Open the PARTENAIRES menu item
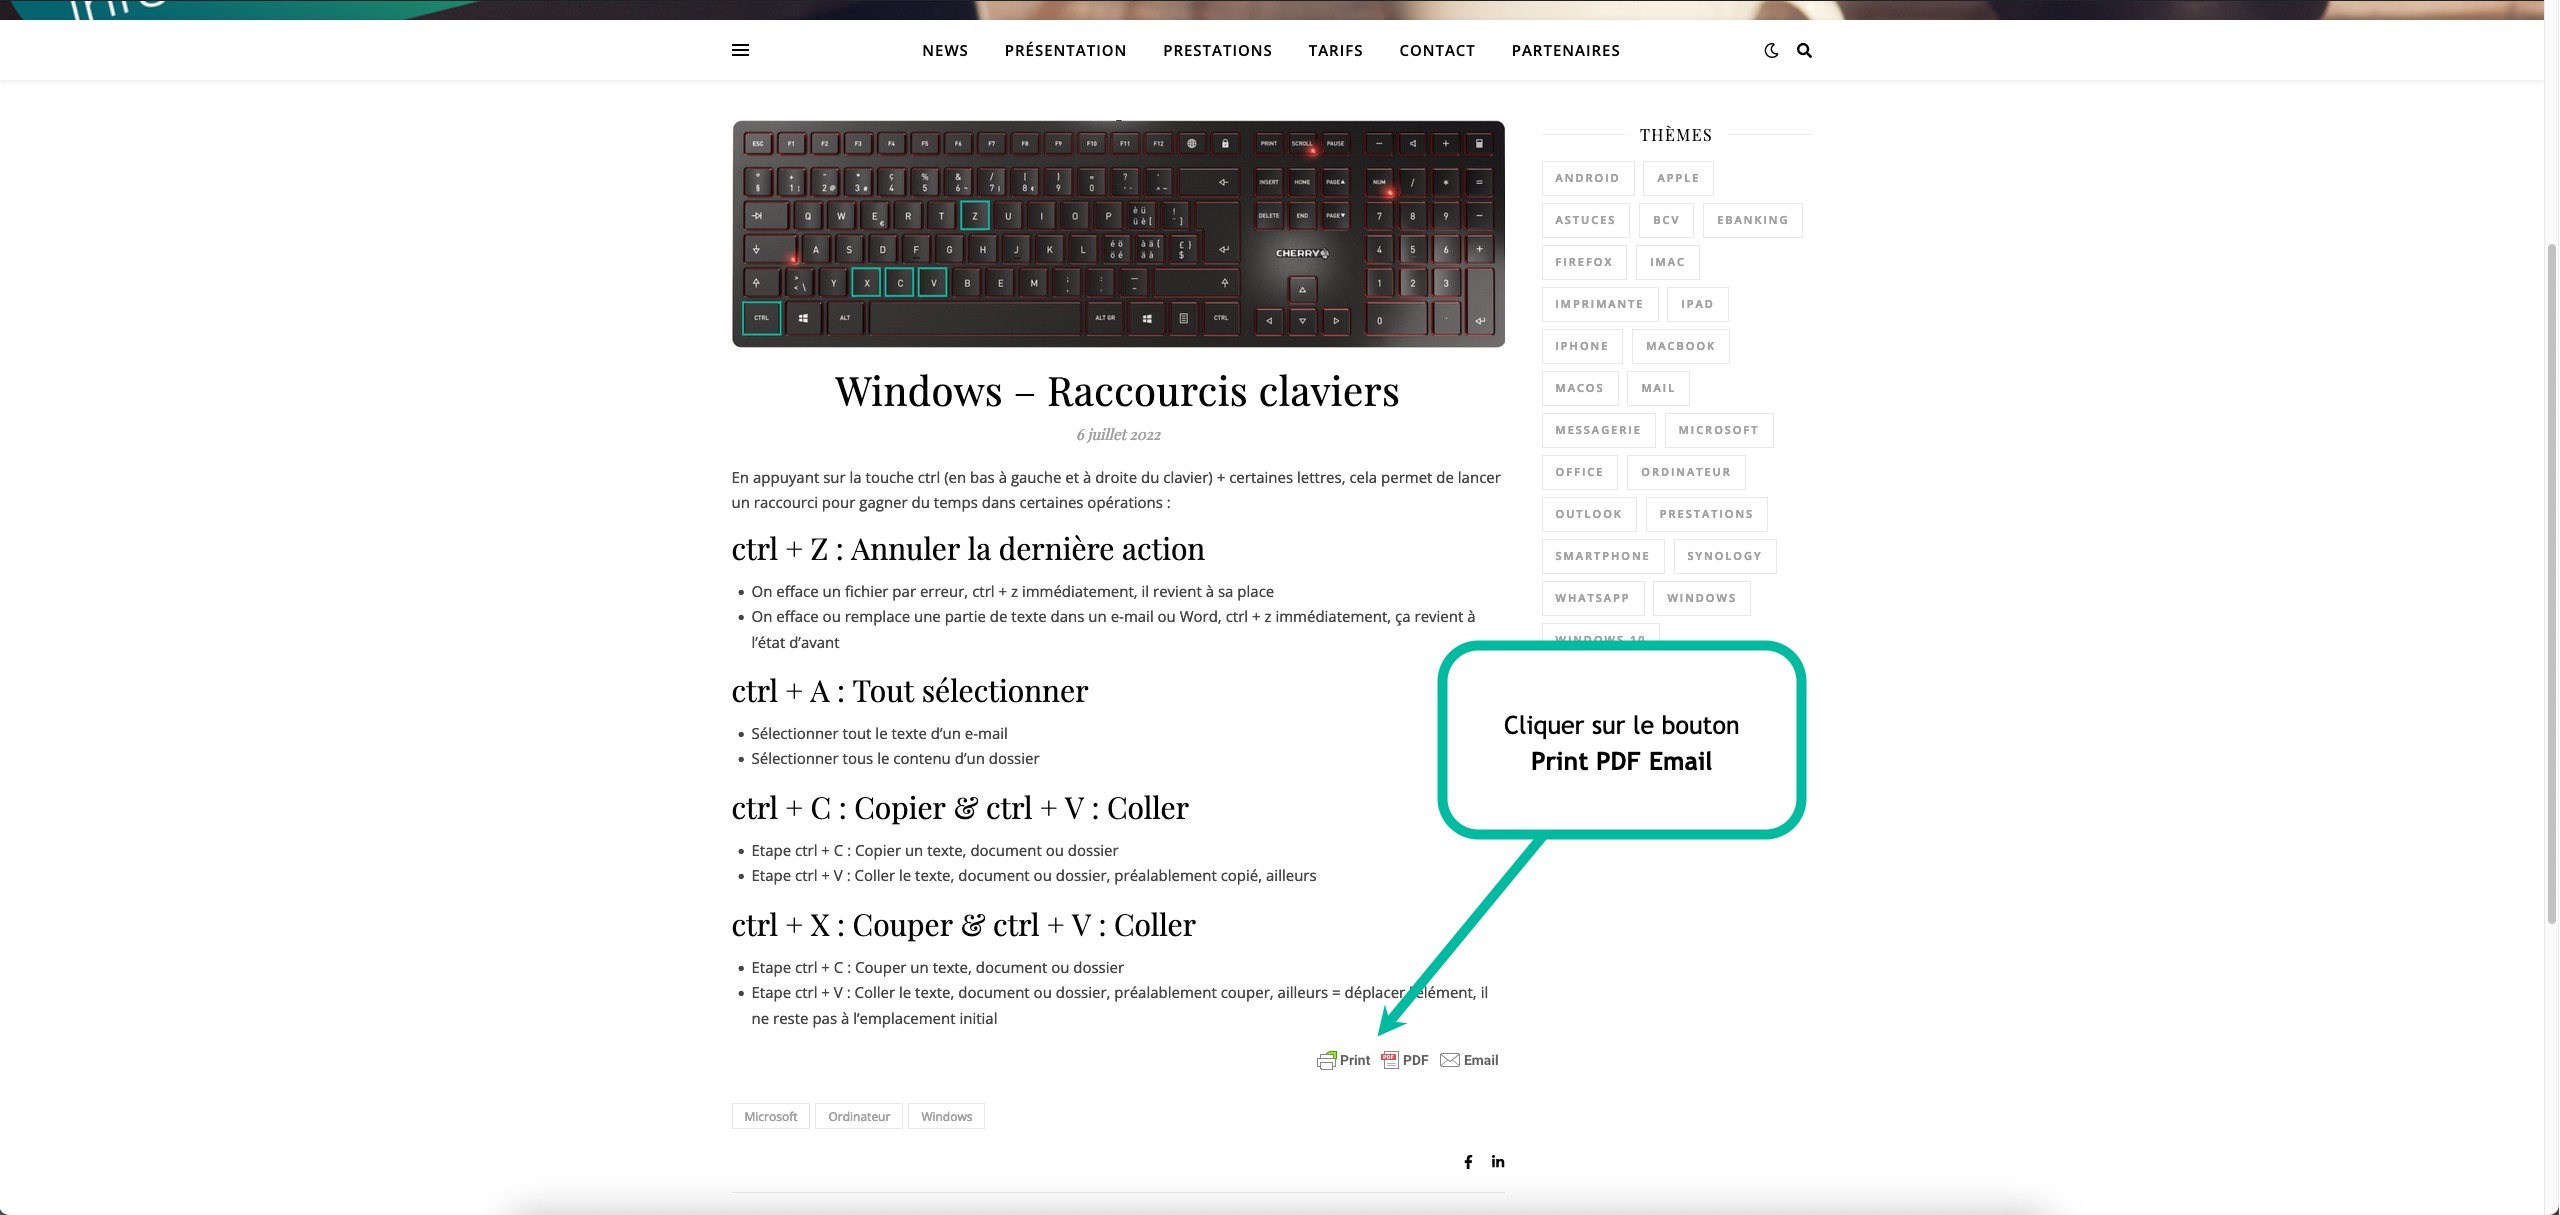The width and height of the screenshot is (2560, 1215). 1565,51
